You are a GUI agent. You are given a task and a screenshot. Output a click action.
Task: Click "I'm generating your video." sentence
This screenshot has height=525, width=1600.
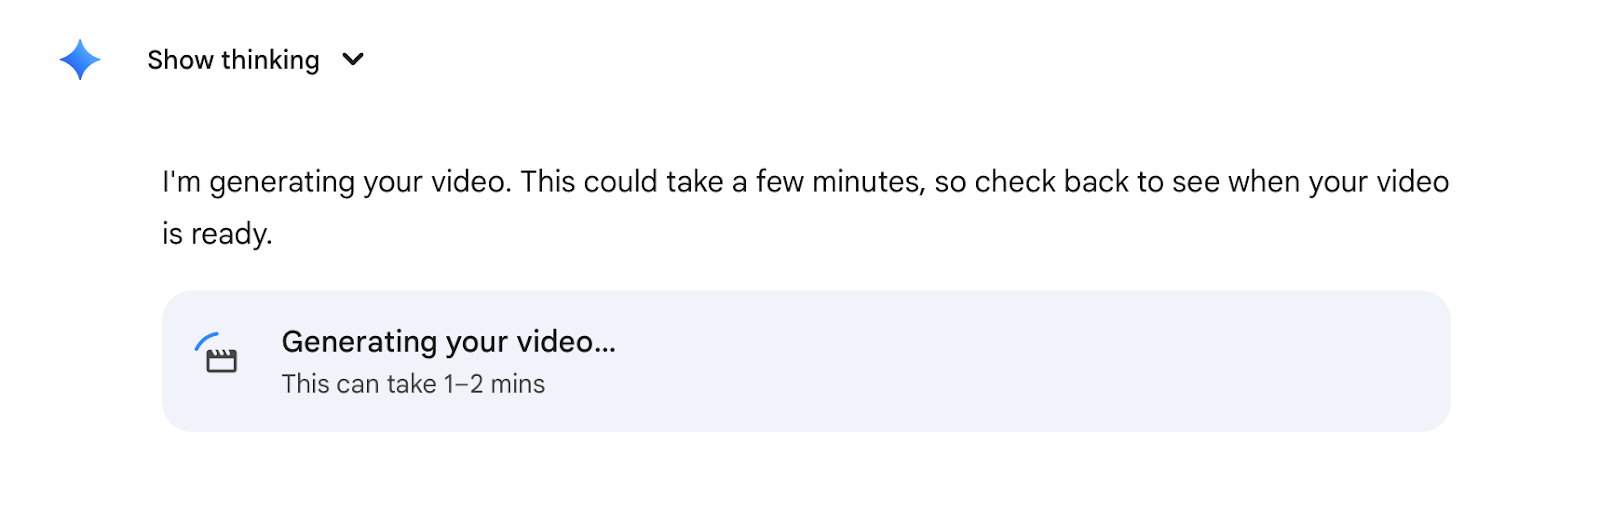(337, 182)
